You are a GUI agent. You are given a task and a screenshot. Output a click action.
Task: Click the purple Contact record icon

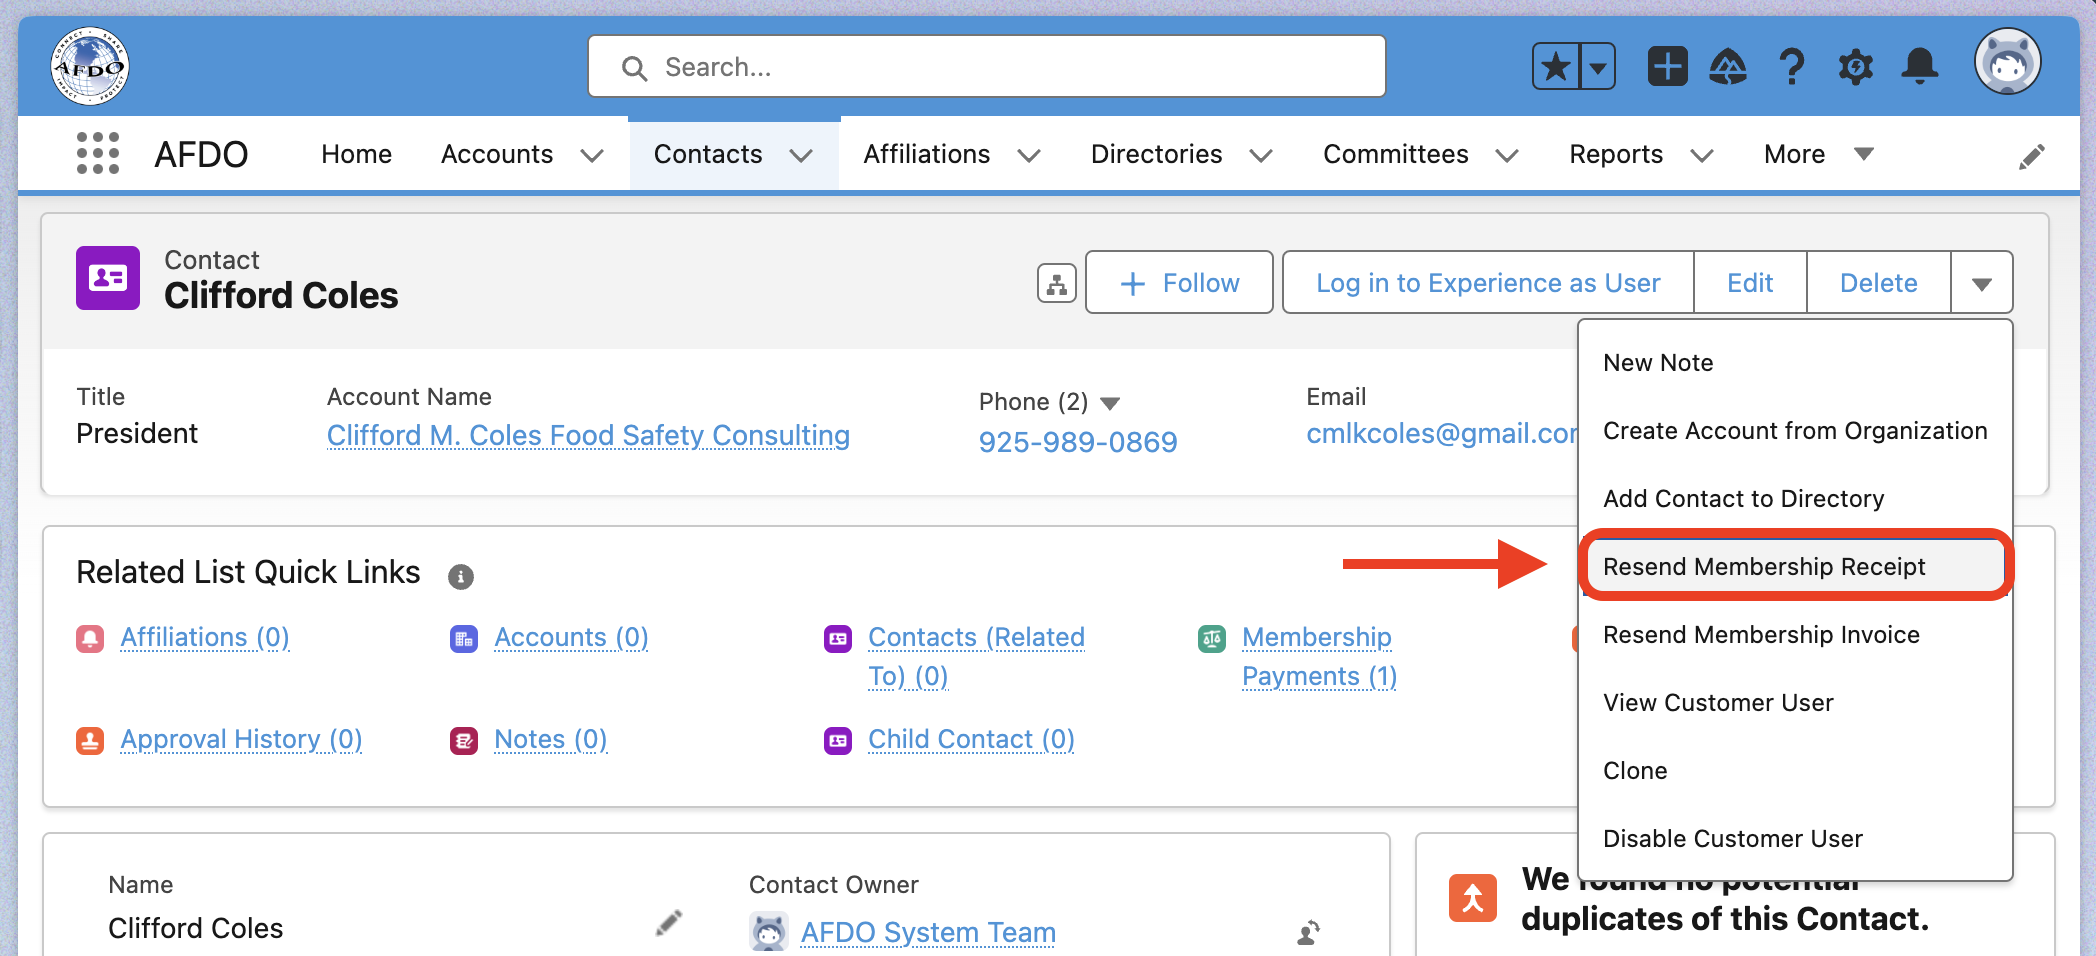click(108, 278)
